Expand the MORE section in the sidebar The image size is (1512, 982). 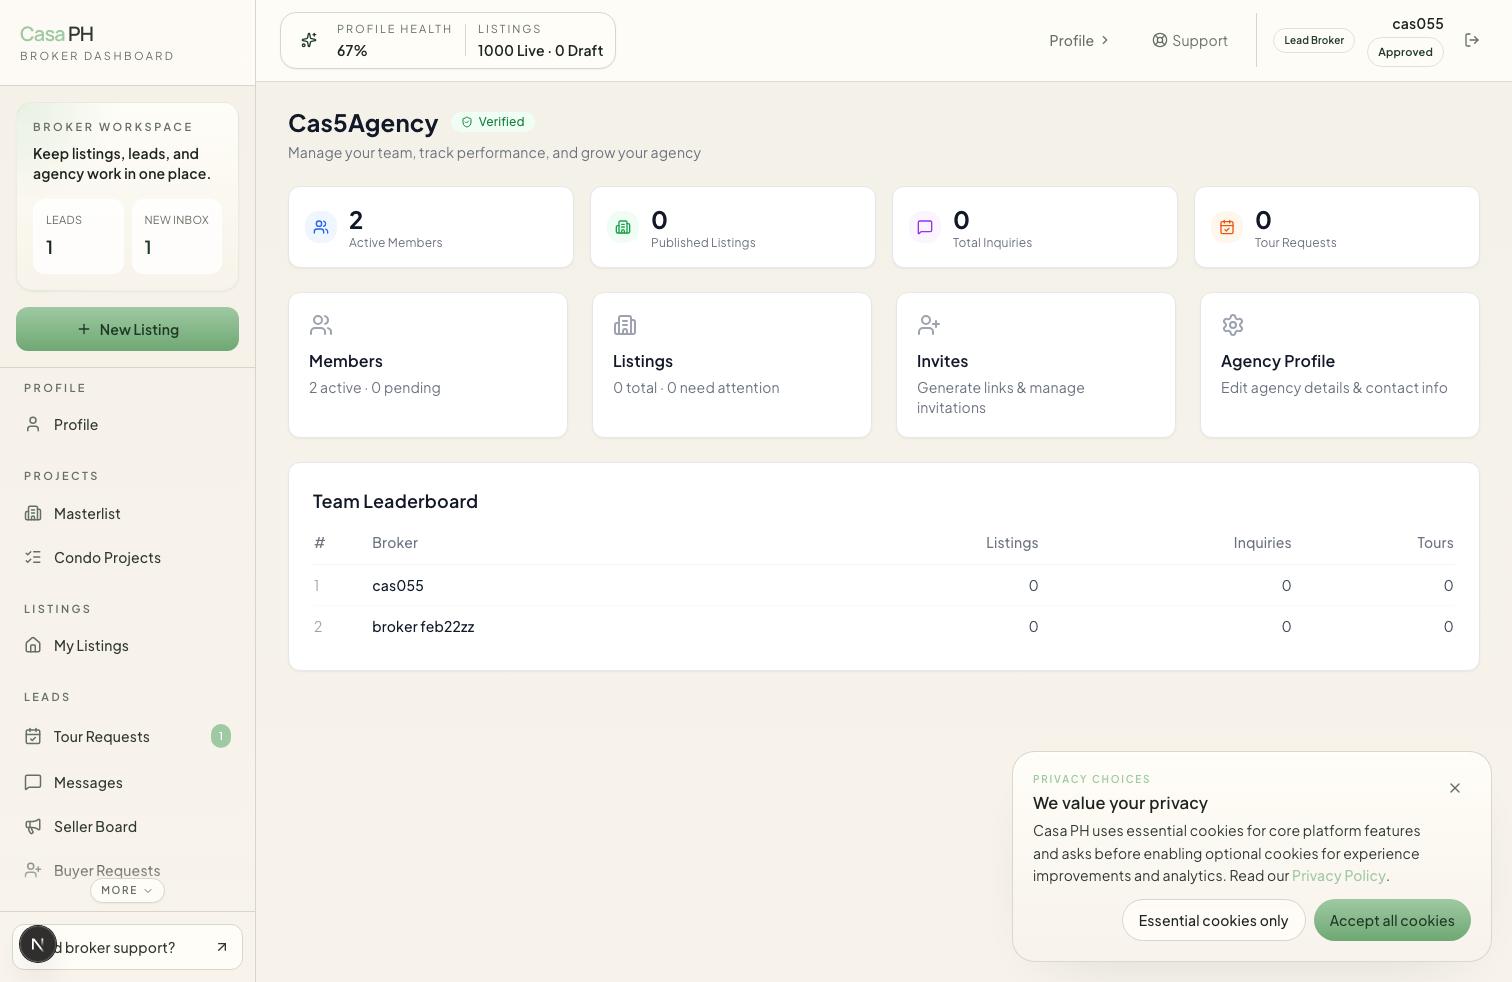pos(127,890)
